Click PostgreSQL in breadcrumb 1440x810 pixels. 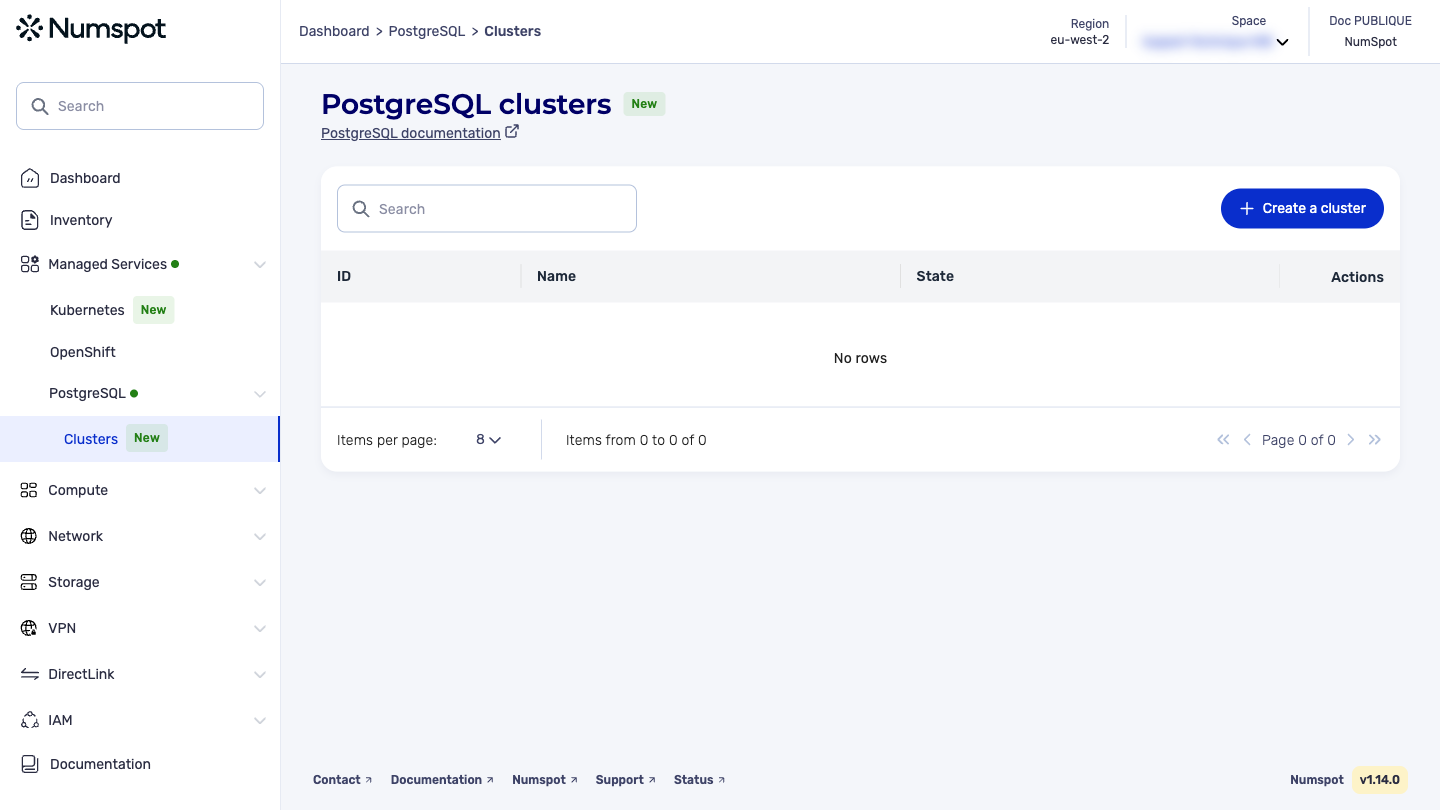[427, 31]
